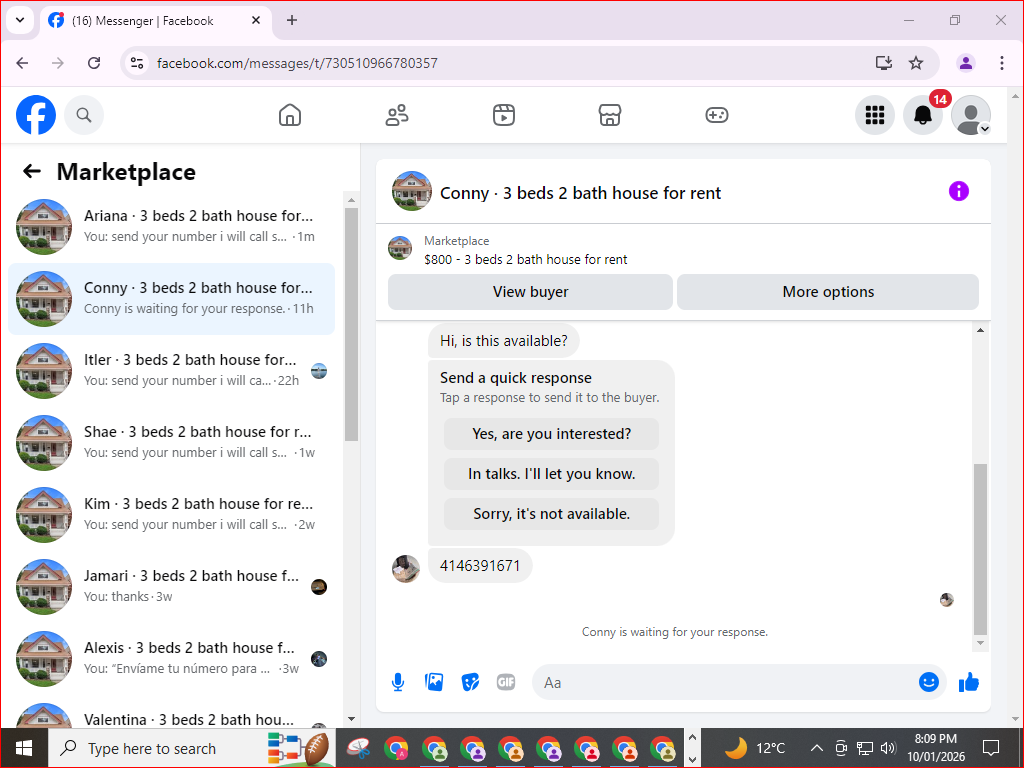Click the phone number message 4146391671

click(480, 566)
